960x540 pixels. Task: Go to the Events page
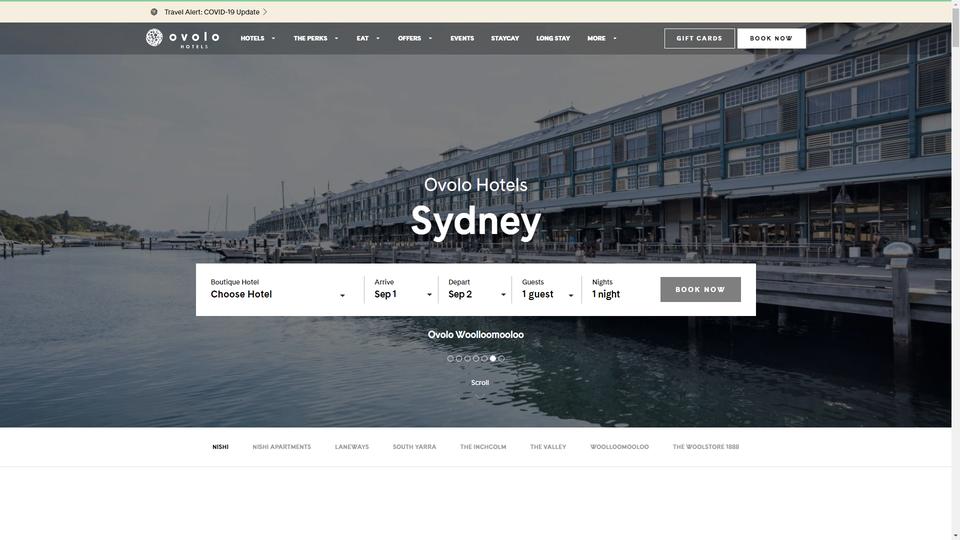pos(462,38)
